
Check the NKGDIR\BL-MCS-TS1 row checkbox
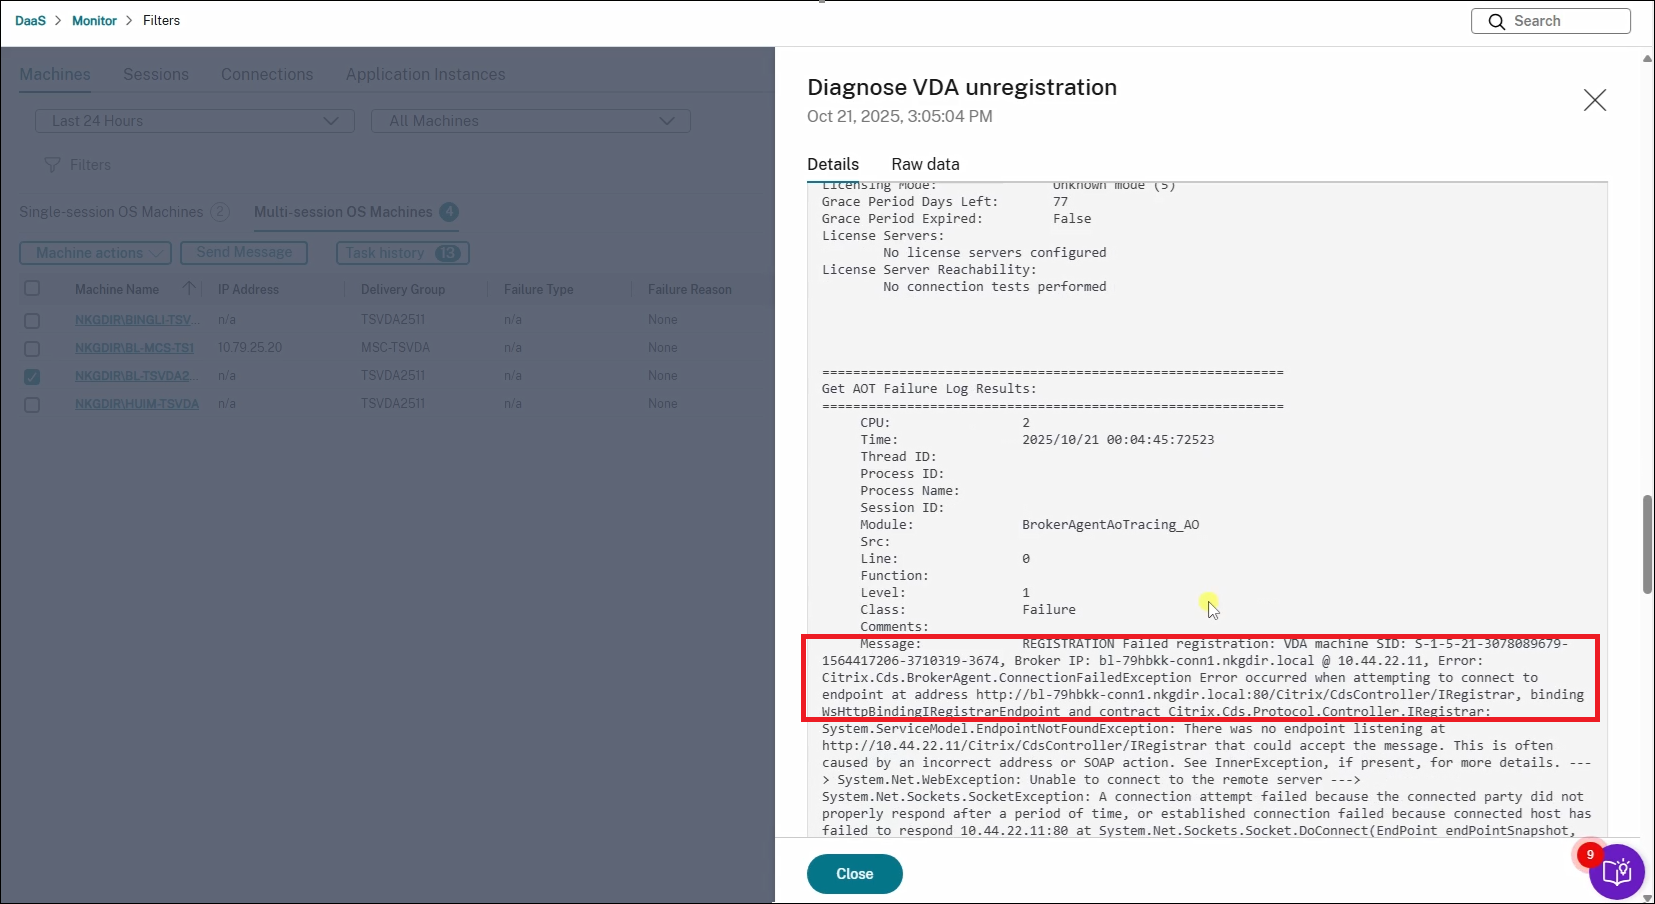click(x=32, y=349)
